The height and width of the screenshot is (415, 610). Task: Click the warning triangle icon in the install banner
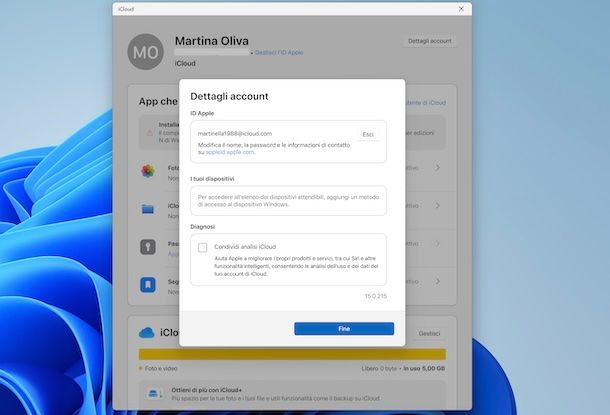point(149,133)
